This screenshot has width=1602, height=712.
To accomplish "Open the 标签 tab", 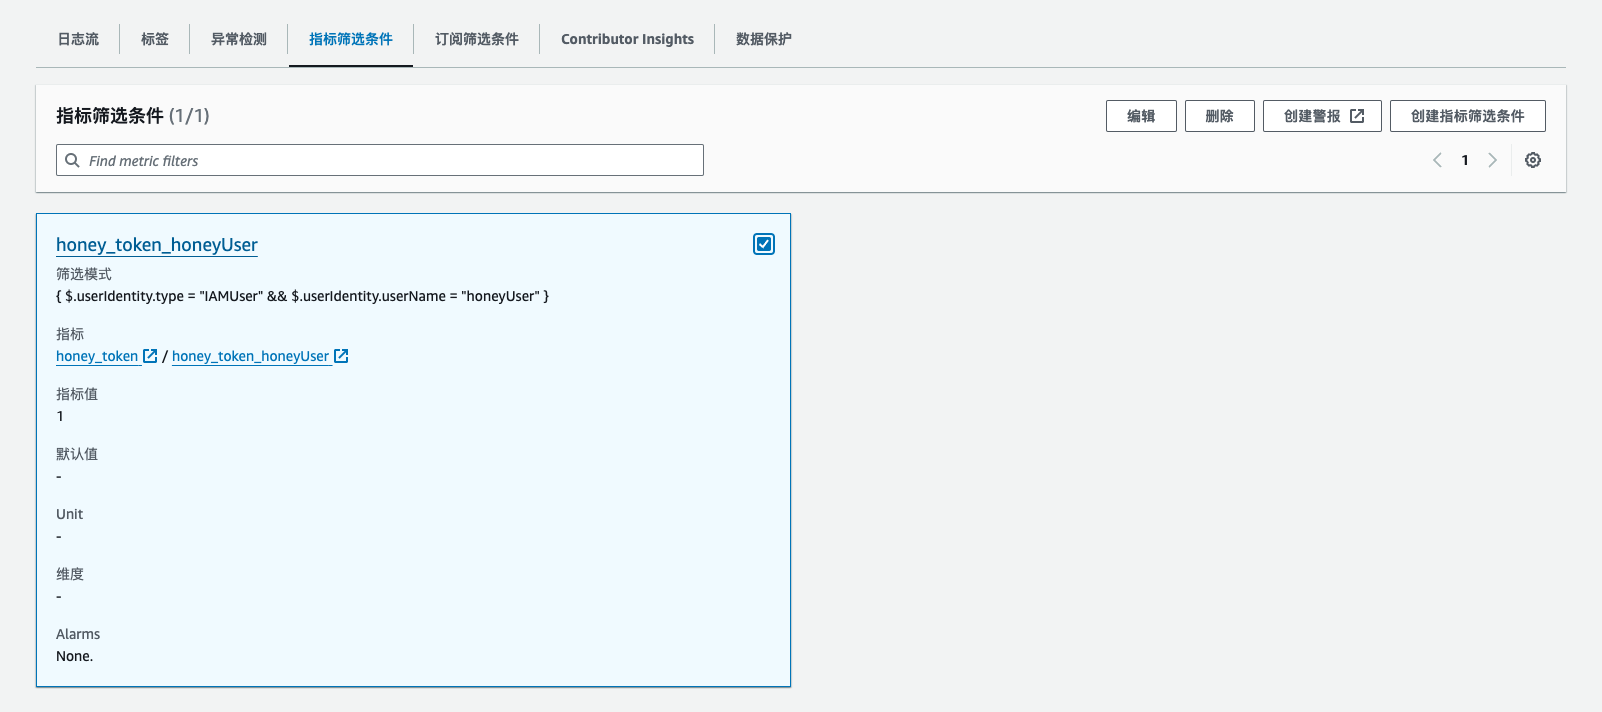I will pos(155,39).
